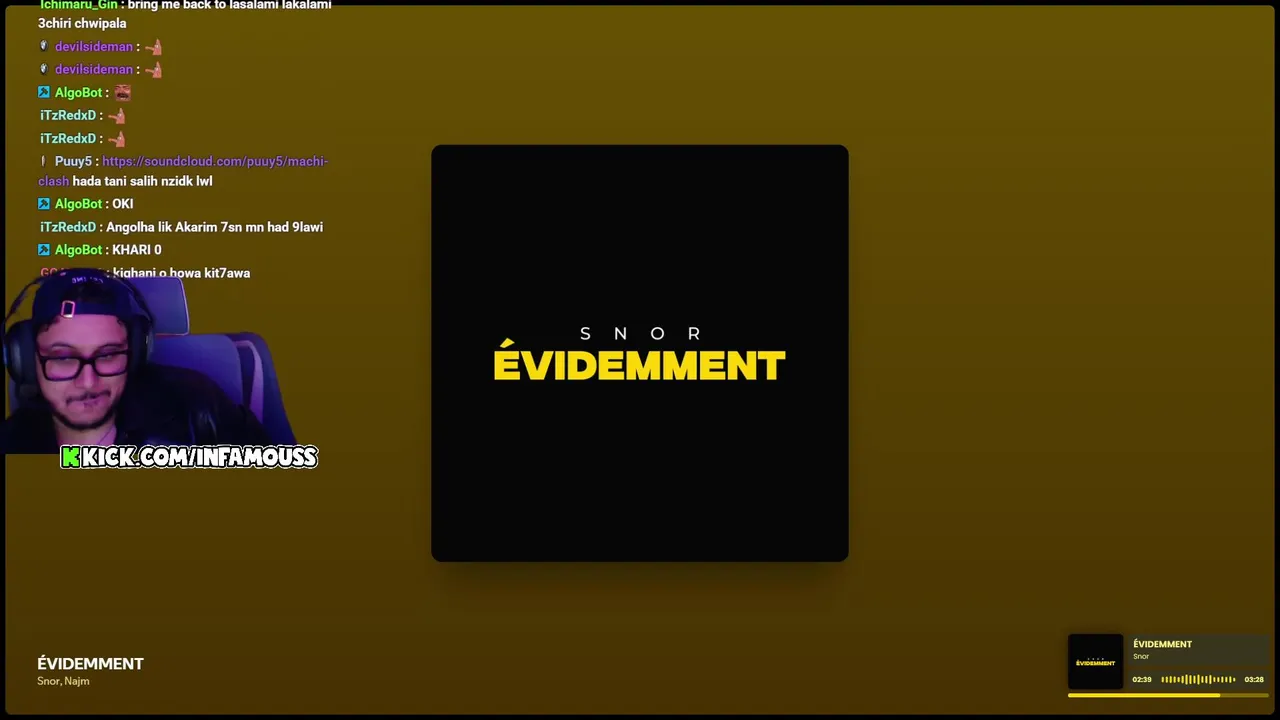Click the Ichimaru_Gin username in chat
1280x720 pixels.
(x=78, y=5)
